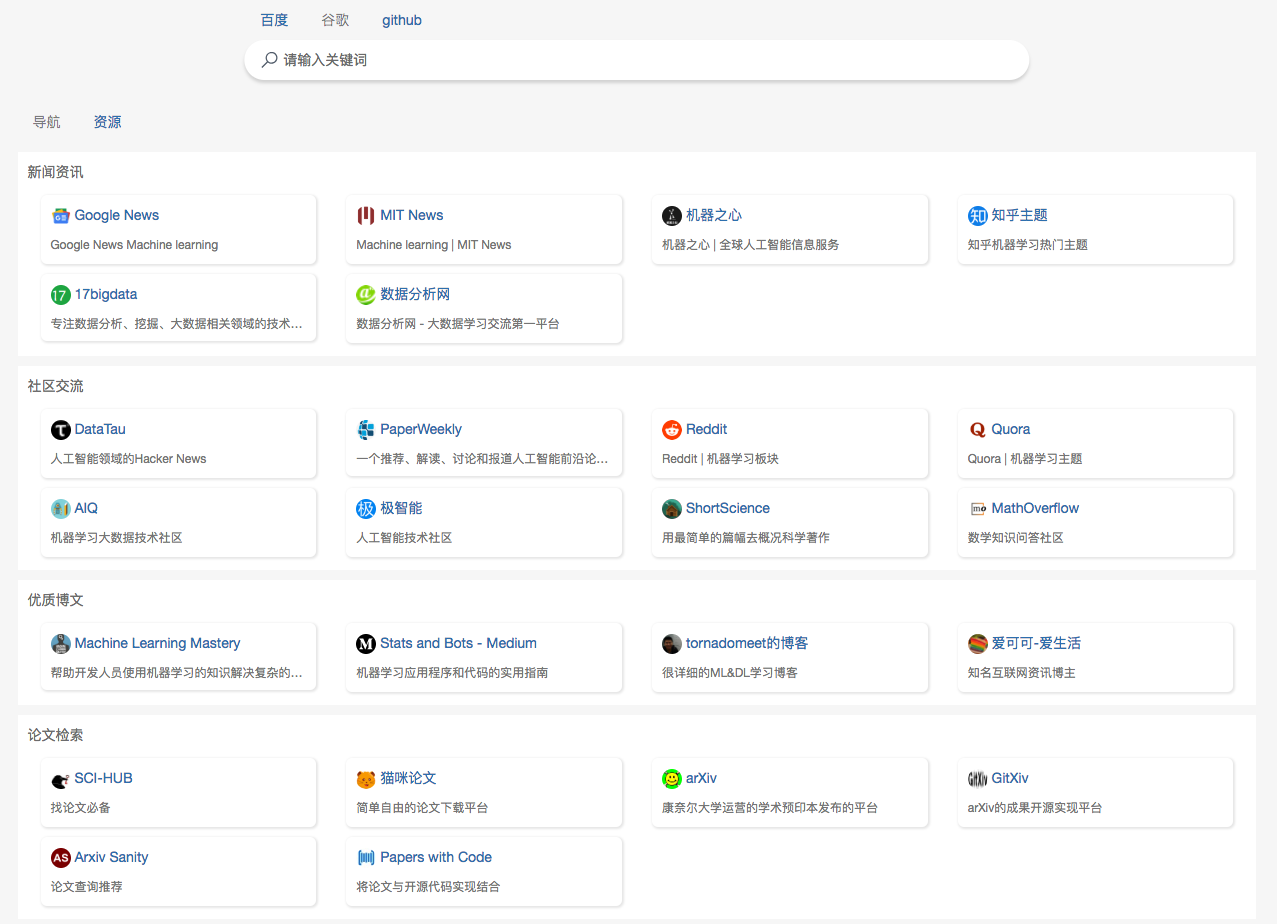
Task: Switch to the 导航 tab
Action: coord(47,122)
